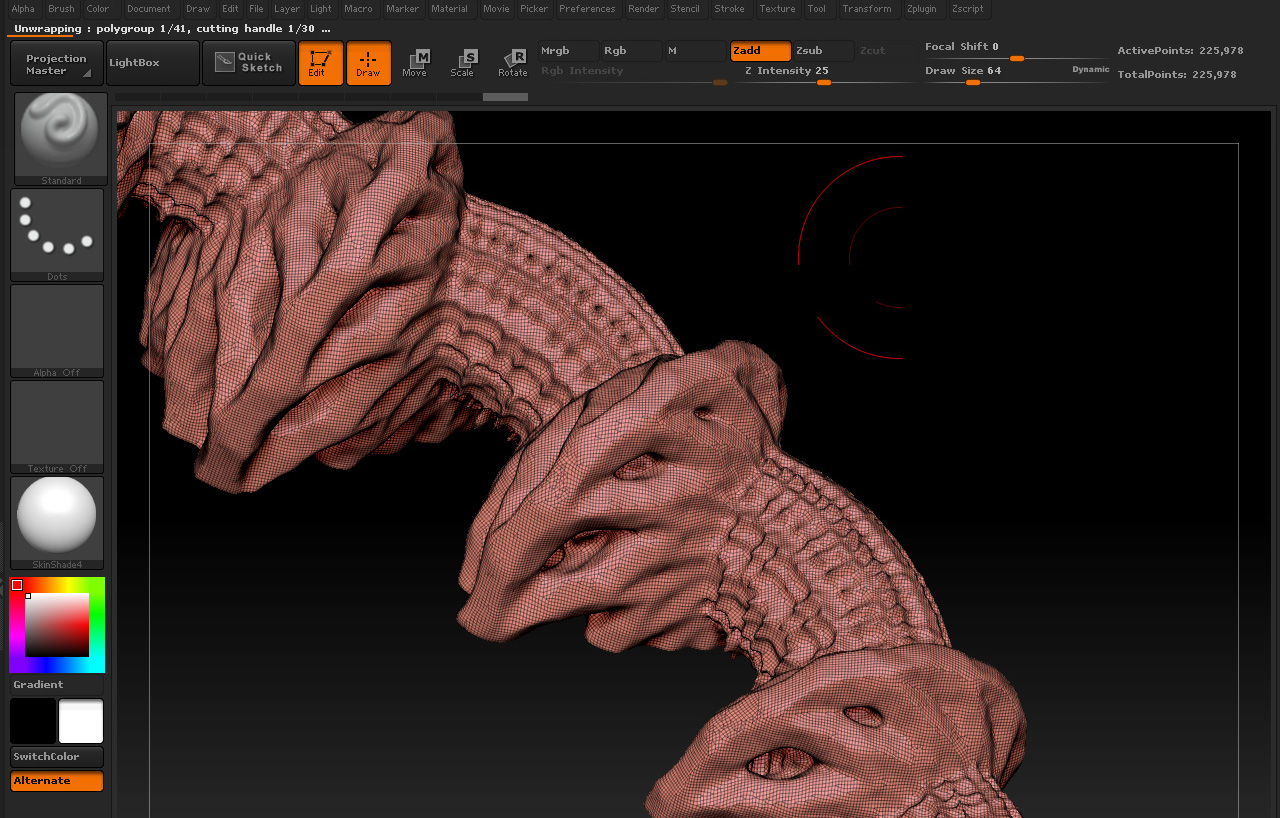1280x818 pixels.
Task: Launch Projection Master
Action: [x=57, y=64]
